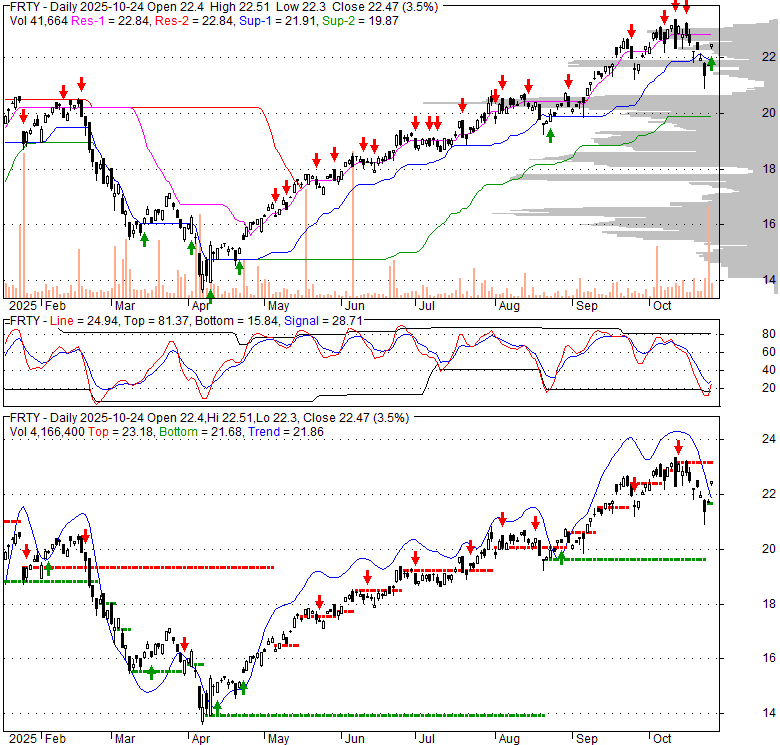Click the May label on the bottom chart time axis
Viewport: 780px width, 745px height.
click(279, 739)
